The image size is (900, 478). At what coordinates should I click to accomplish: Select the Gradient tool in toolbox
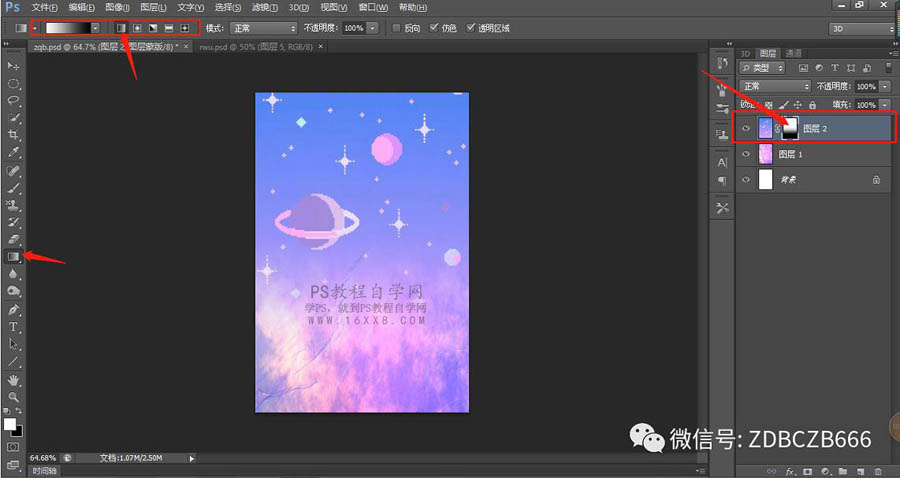tap(13, 257)
